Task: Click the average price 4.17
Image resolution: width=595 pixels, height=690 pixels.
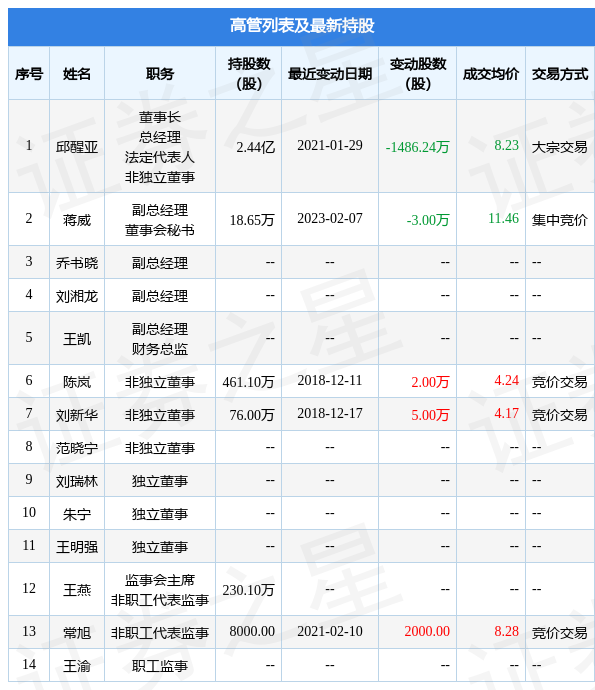Action: tap(507, 413)
